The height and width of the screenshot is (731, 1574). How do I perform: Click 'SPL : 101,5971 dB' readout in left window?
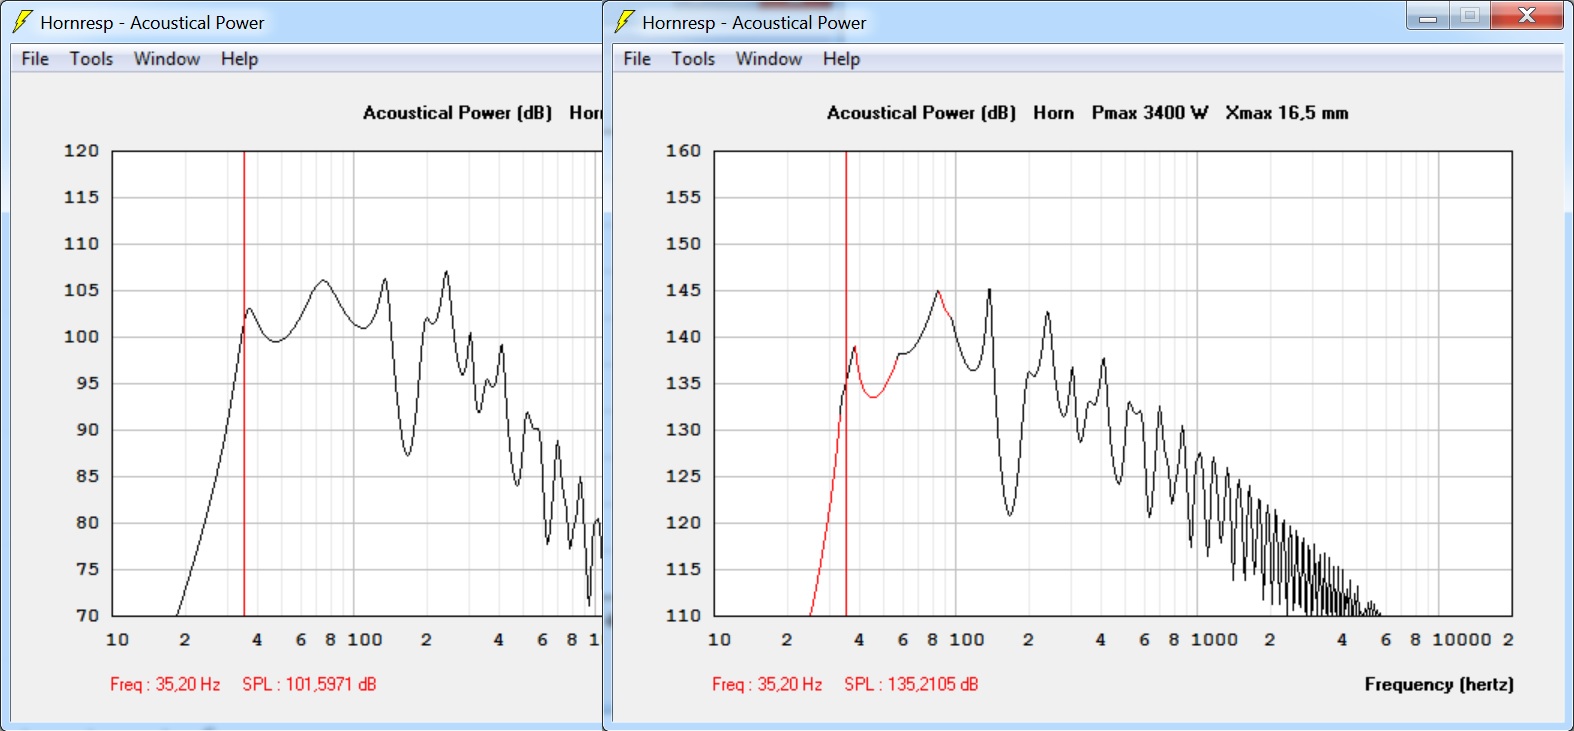(309, 684)
